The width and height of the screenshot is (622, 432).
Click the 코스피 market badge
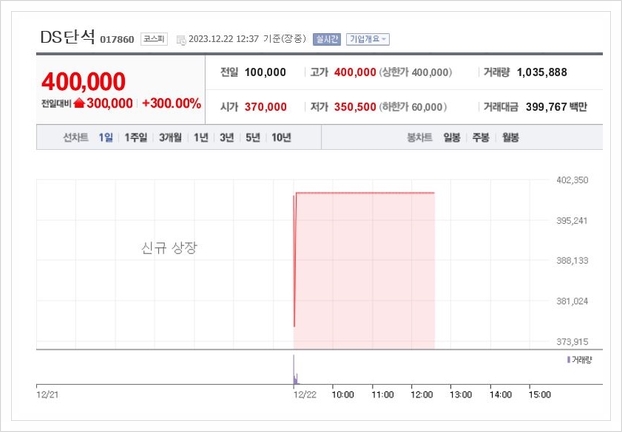click(x=154, y=39)
